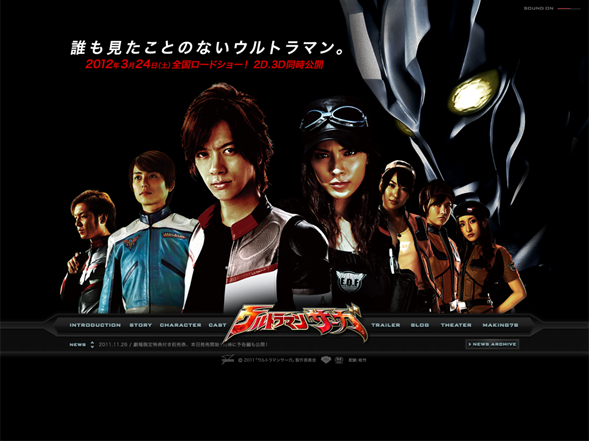Open the CAST section
This screenshot has width=590, height=442.
tap(217, 325)
